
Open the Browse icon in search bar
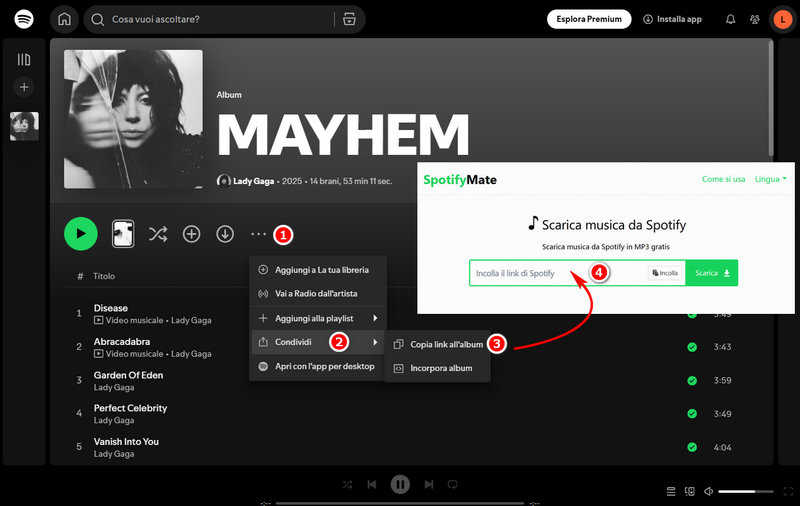349,19
